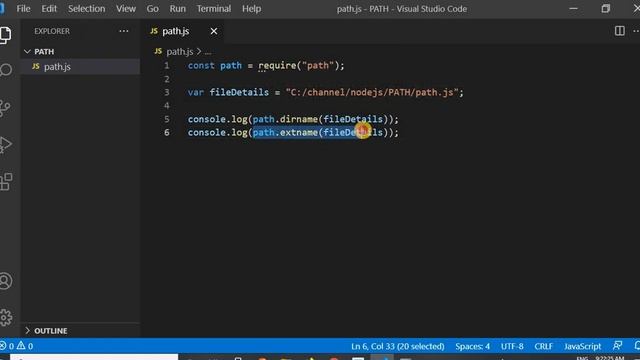This screenshot has width=640, height=360.
Task: Click the JS file icon beside path.js in explorer
Action: tap(36, 66)
